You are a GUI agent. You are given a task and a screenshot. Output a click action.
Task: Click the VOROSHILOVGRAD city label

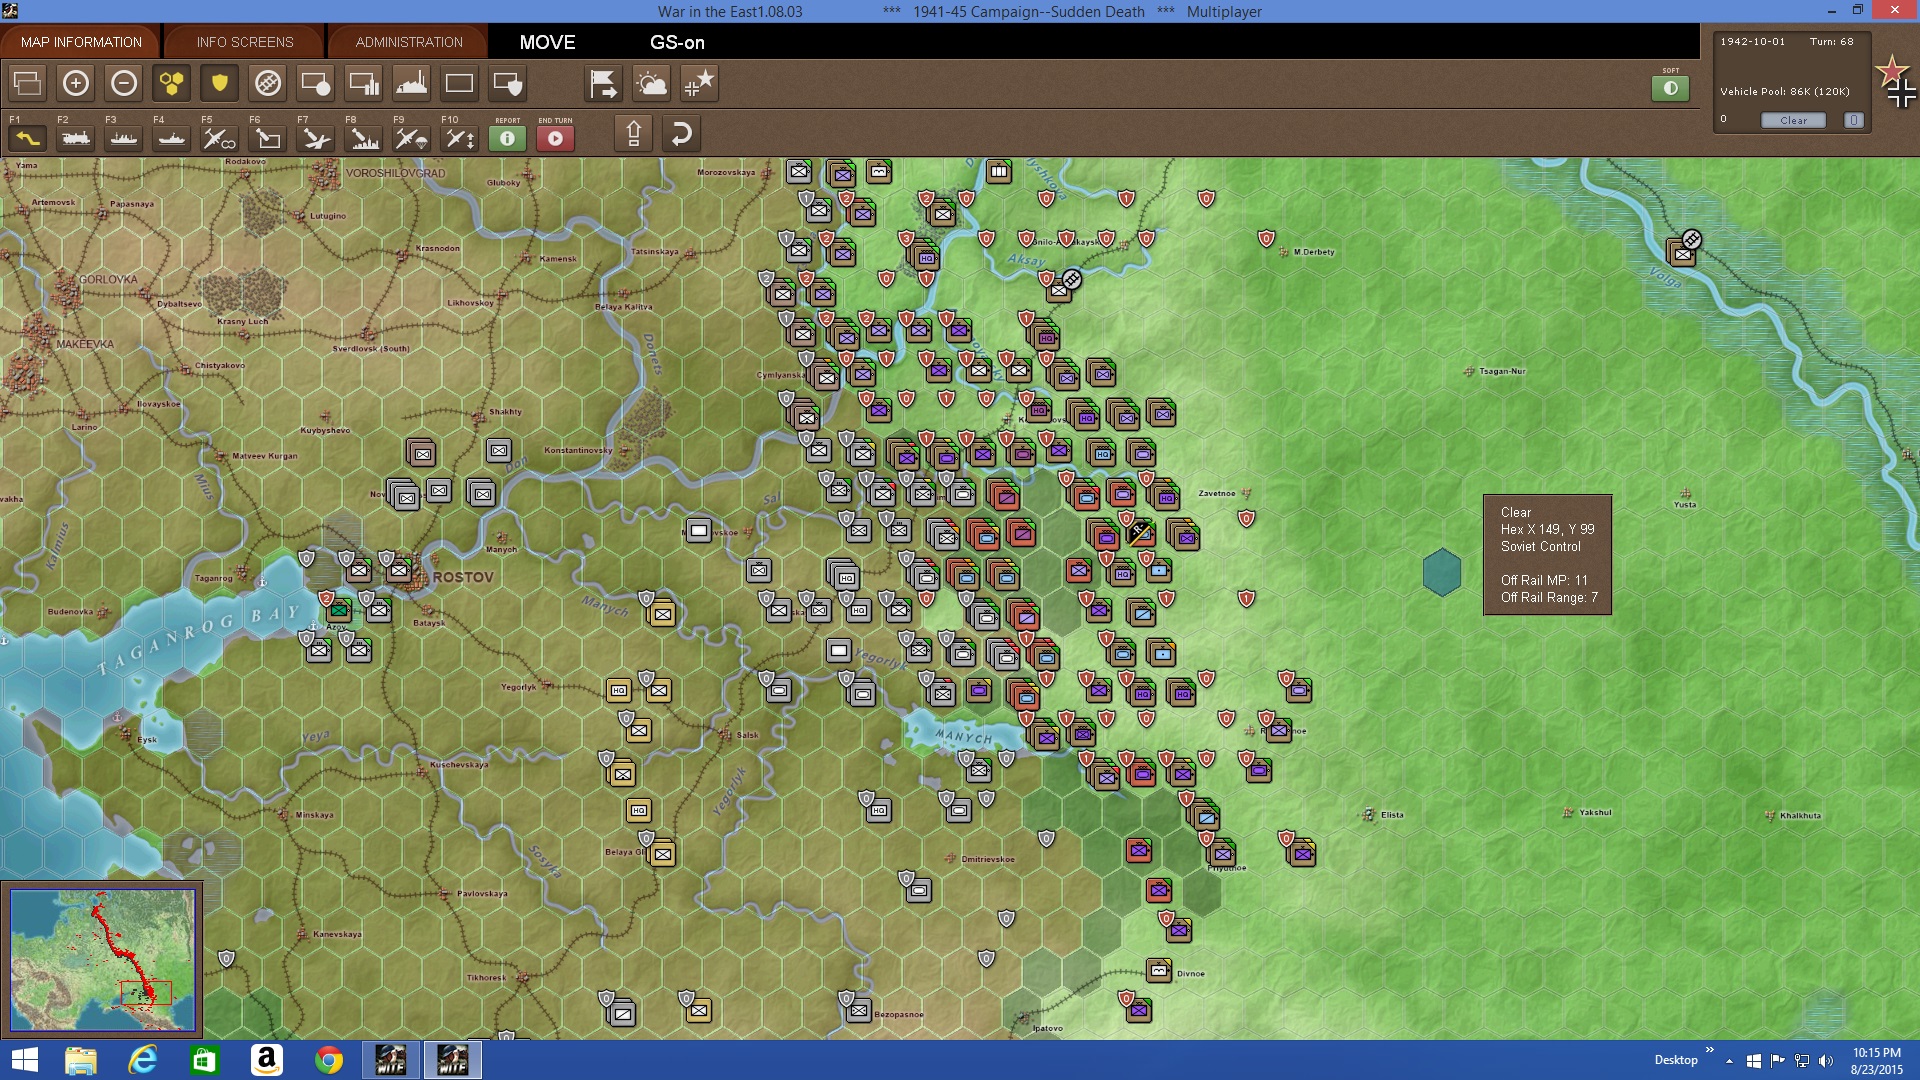click(395, 173)
